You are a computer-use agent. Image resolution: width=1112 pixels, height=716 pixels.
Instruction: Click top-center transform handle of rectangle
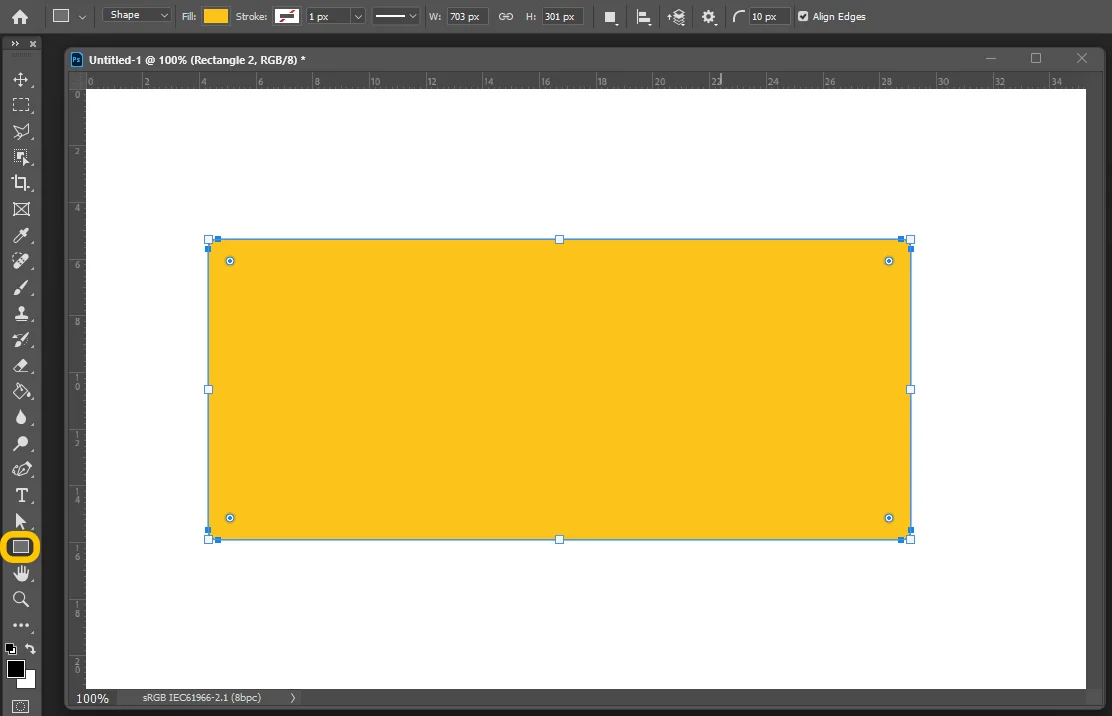[560, 240]
